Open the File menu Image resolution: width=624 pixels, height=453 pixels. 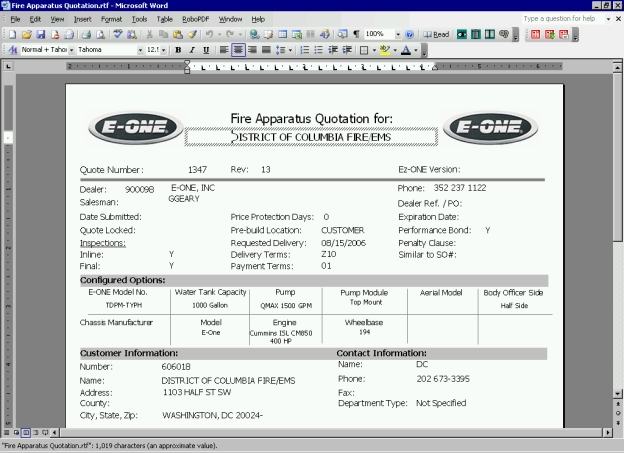pyautogui.click(x=15, y=19)
